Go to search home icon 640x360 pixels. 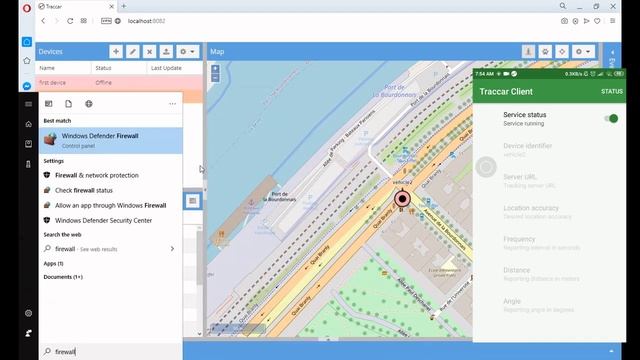point(29,124)
